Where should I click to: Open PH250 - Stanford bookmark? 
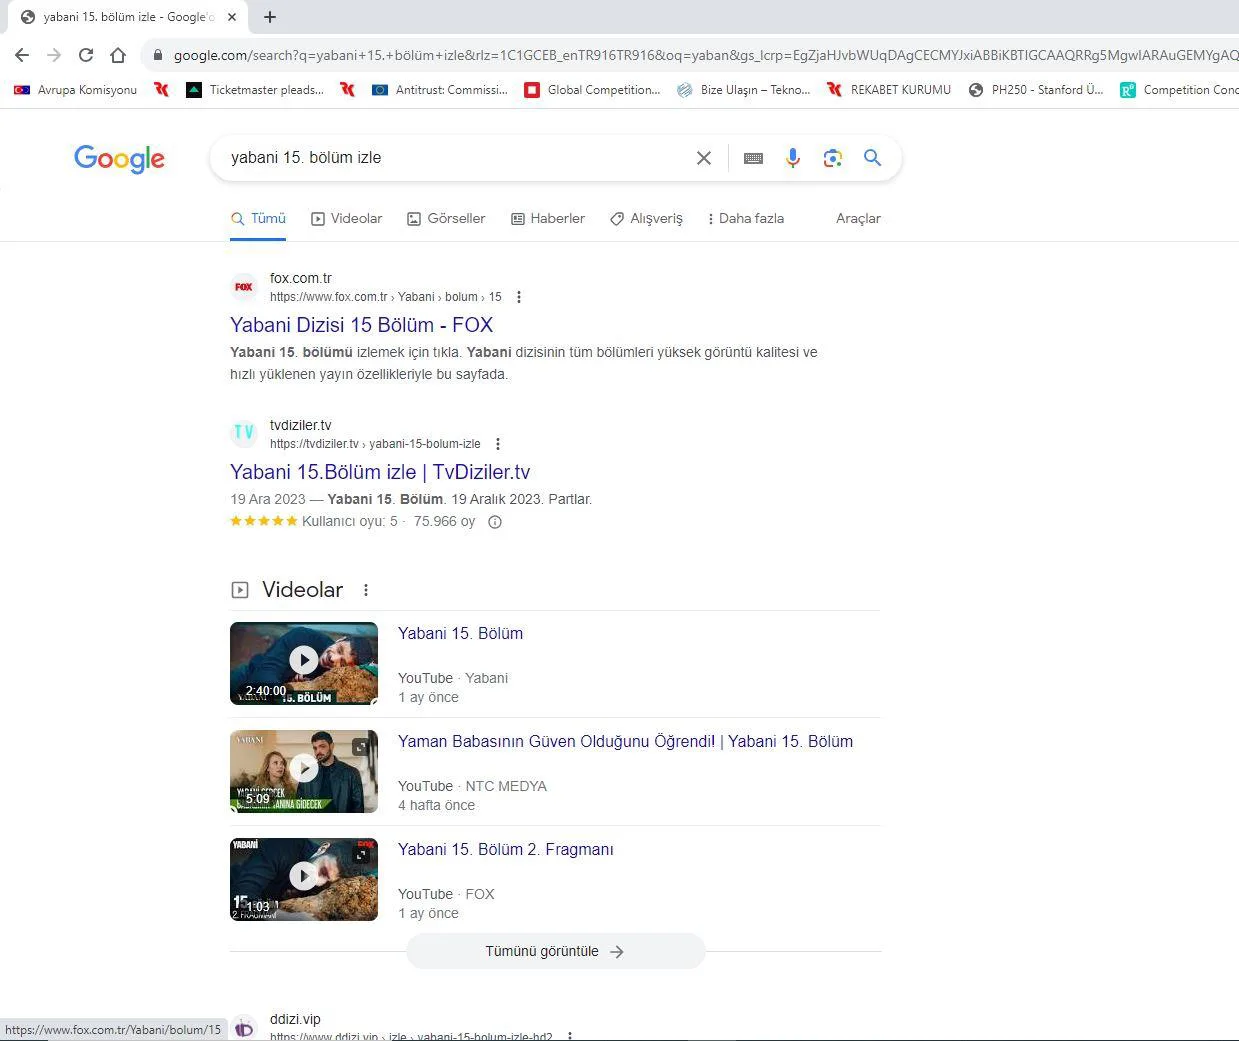1036,90
